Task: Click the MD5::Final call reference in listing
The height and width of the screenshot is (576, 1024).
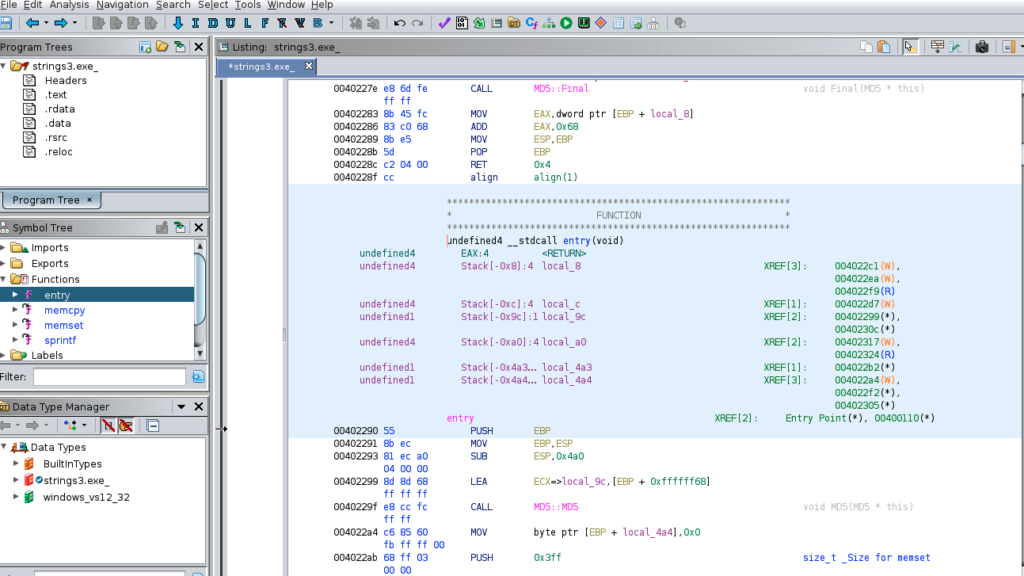Action: point(561,89)
